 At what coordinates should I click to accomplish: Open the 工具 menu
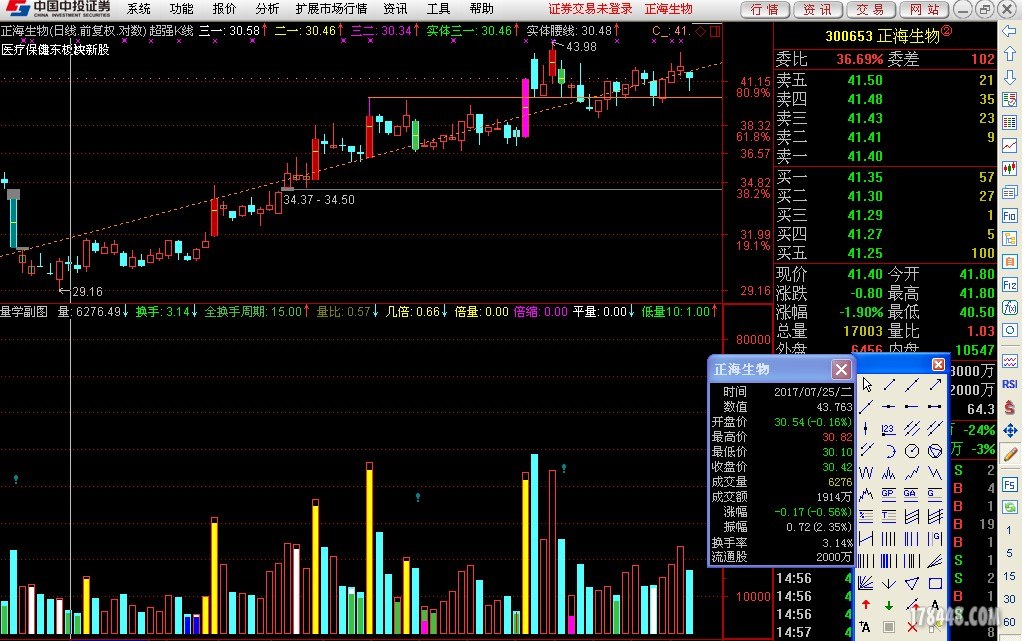438,9
